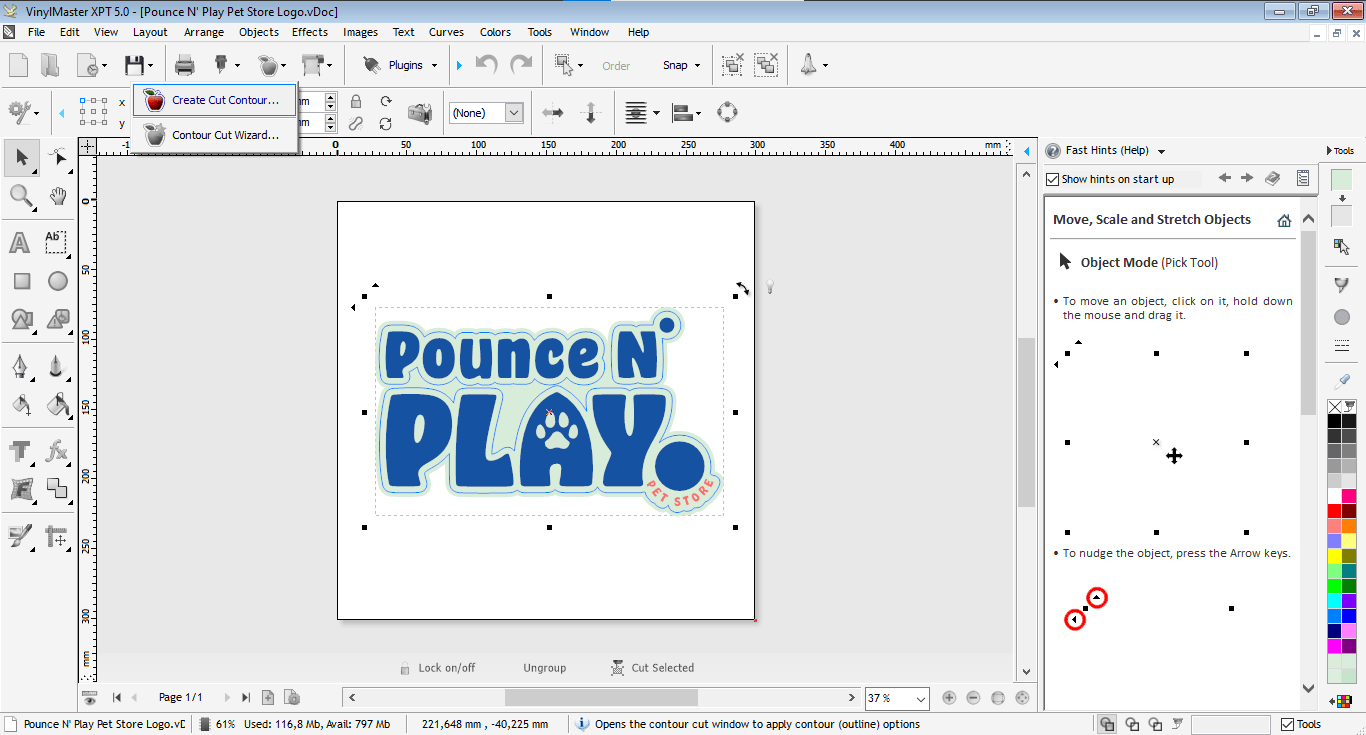This screenshot has width=1366, height=735.
Task: Select the Text A tool
Action: tap(20, 242)
